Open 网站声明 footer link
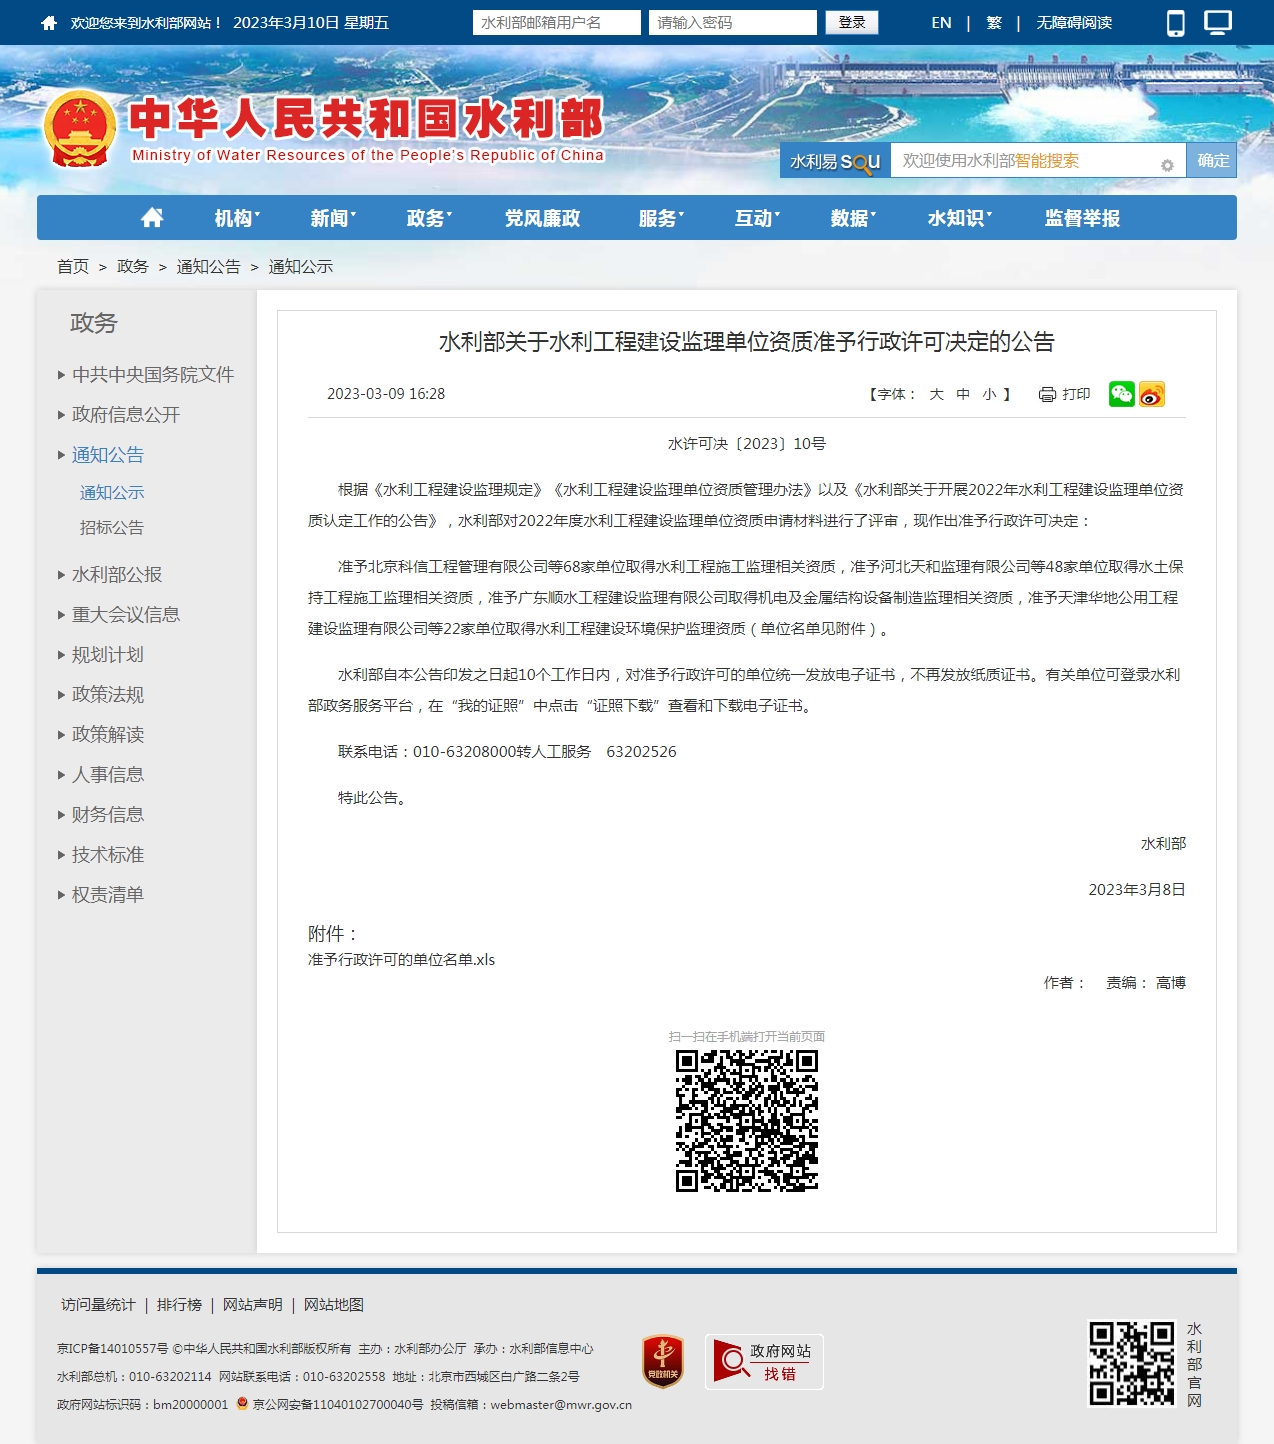The height and width of the screenshot is (1444, 1274). coord(253,1305)
